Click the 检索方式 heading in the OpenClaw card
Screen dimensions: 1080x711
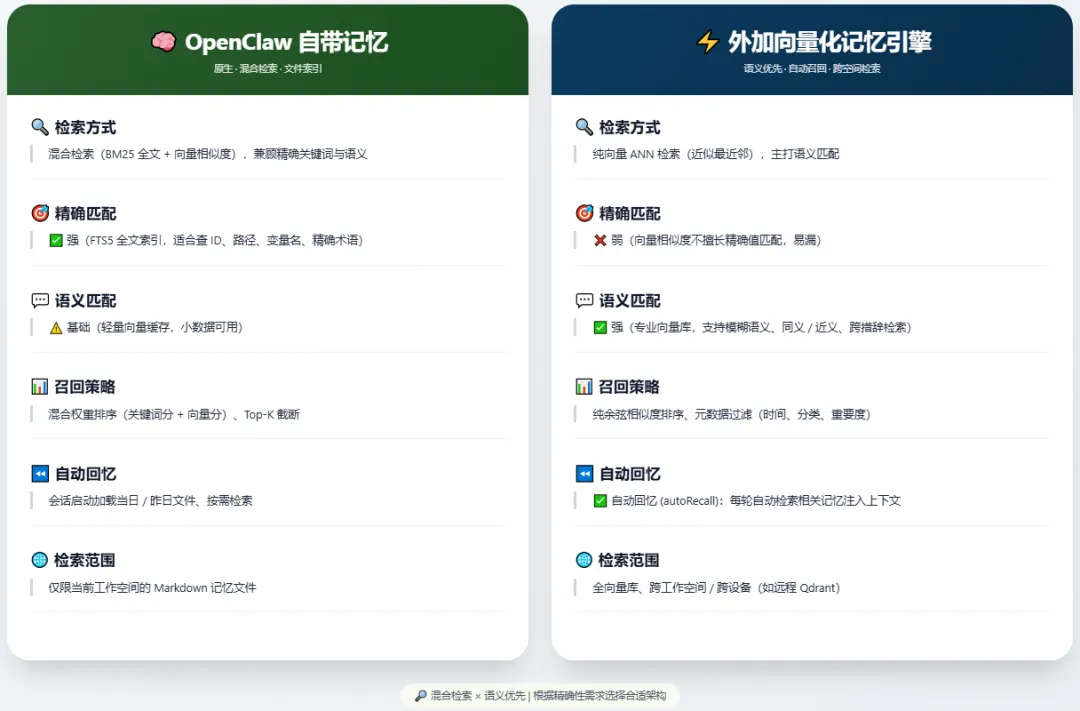pos(85,127)
